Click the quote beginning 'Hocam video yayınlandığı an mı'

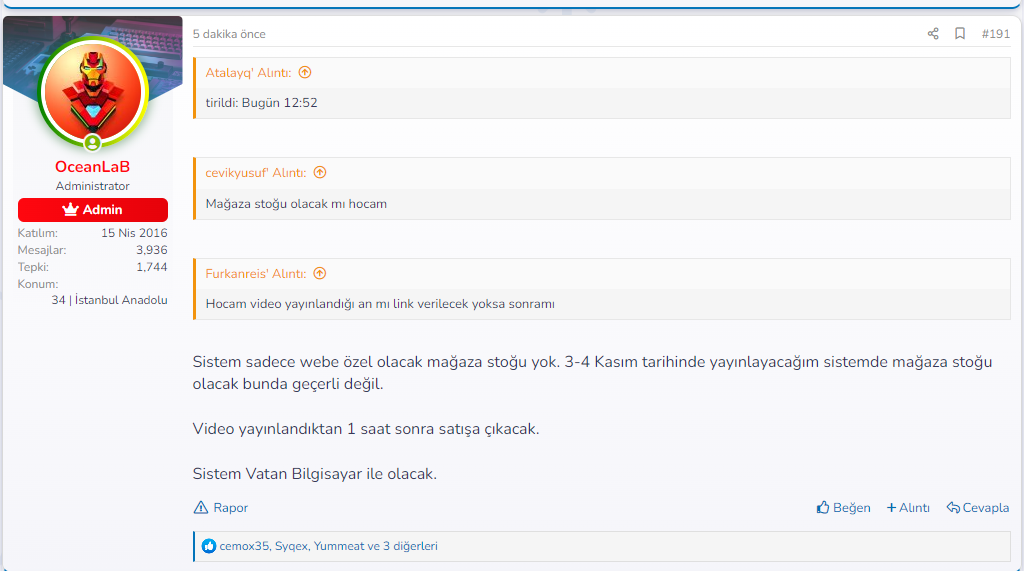[380, 304]
